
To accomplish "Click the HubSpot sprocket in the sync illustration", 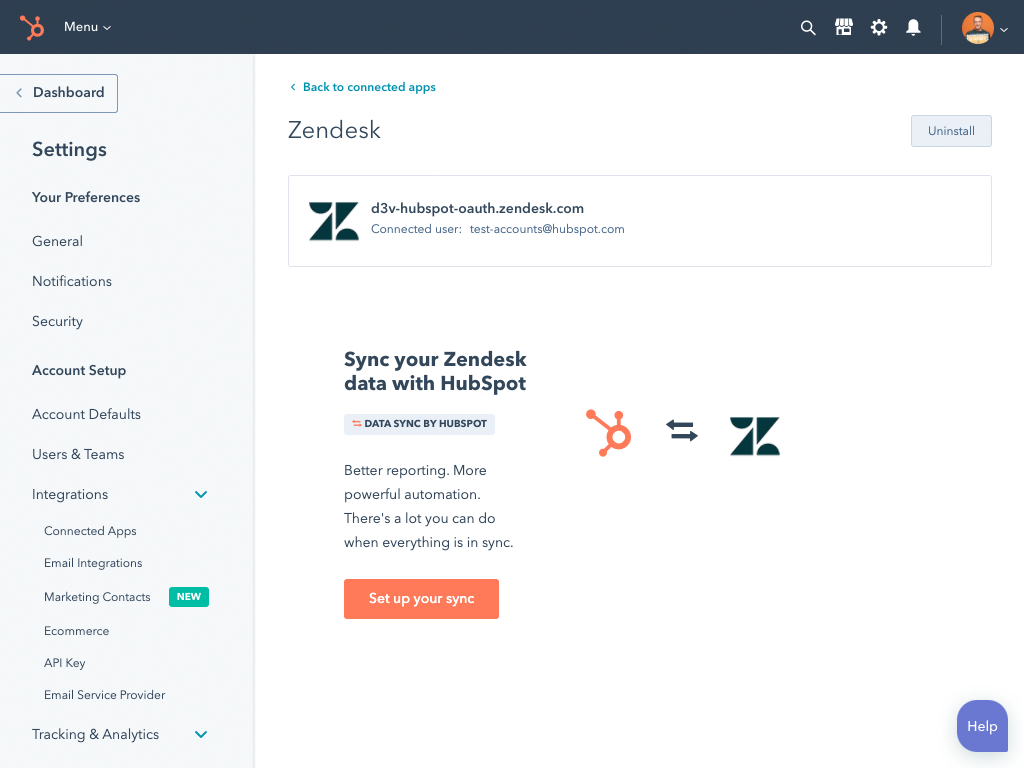I will [x=608, y=434].
